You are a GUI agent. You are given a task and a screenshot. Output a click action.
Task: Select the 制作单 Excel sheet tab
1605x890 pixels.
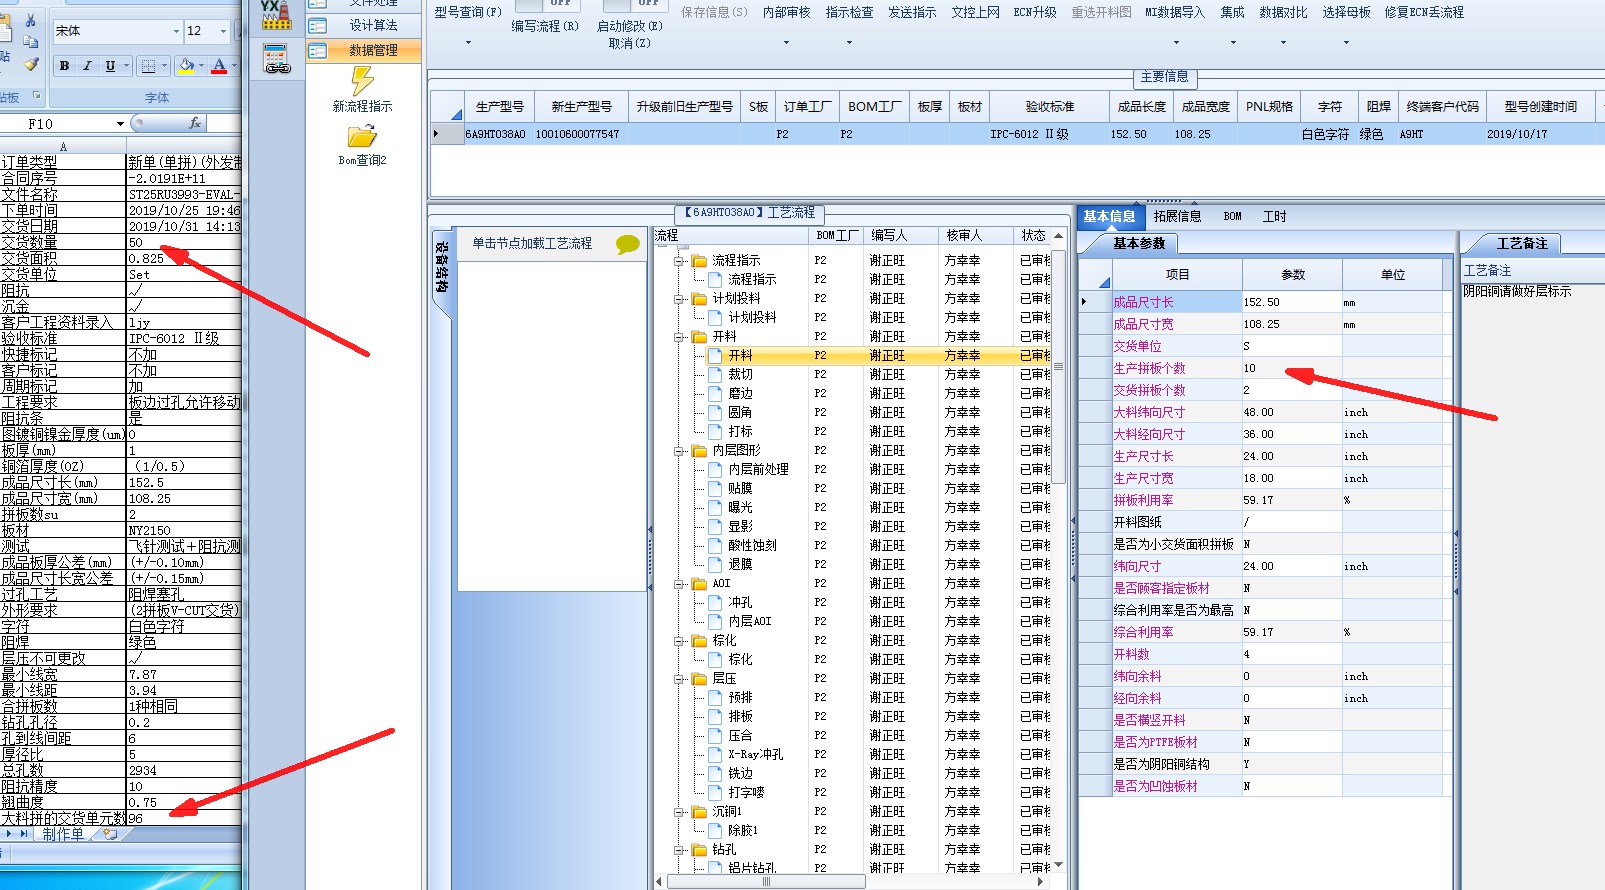click(x=63, y=834)
